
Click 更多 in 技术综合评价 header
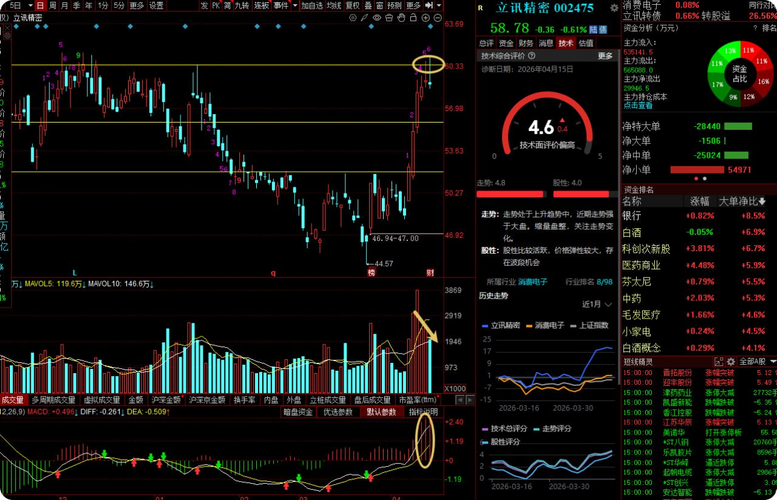(x=605, y=56)
